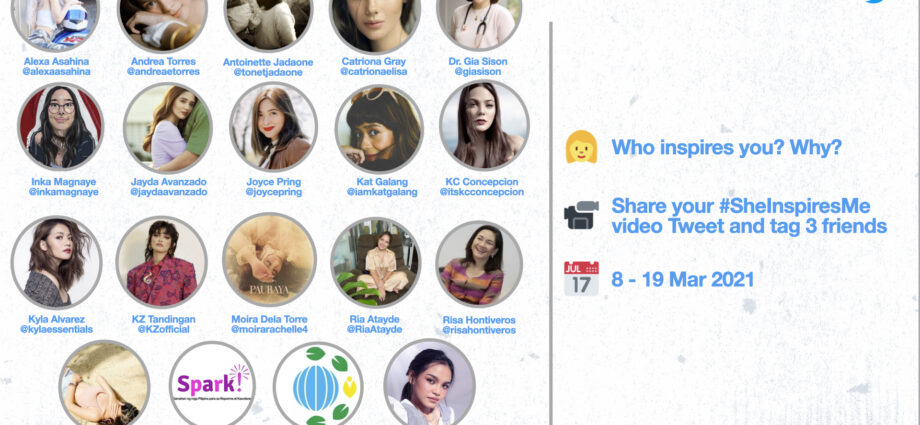
Task: Open the @risahontiveros handle link
Action: [479, 330]
